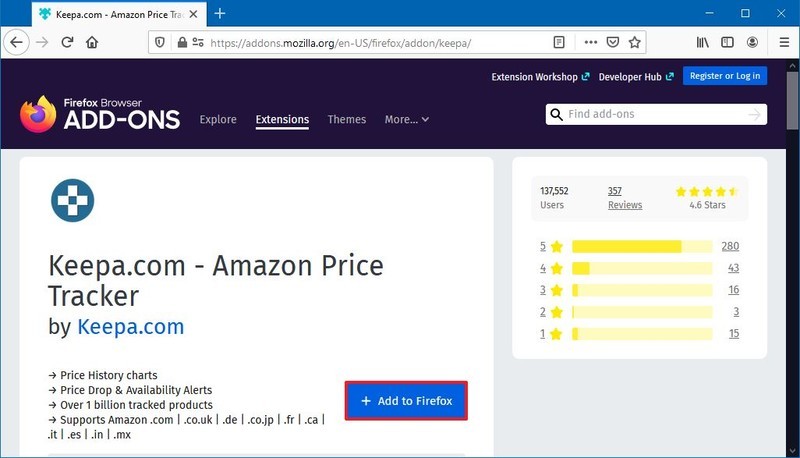Click the 1-star rating bar
800x458 pixels.
(x=642, y=334)
